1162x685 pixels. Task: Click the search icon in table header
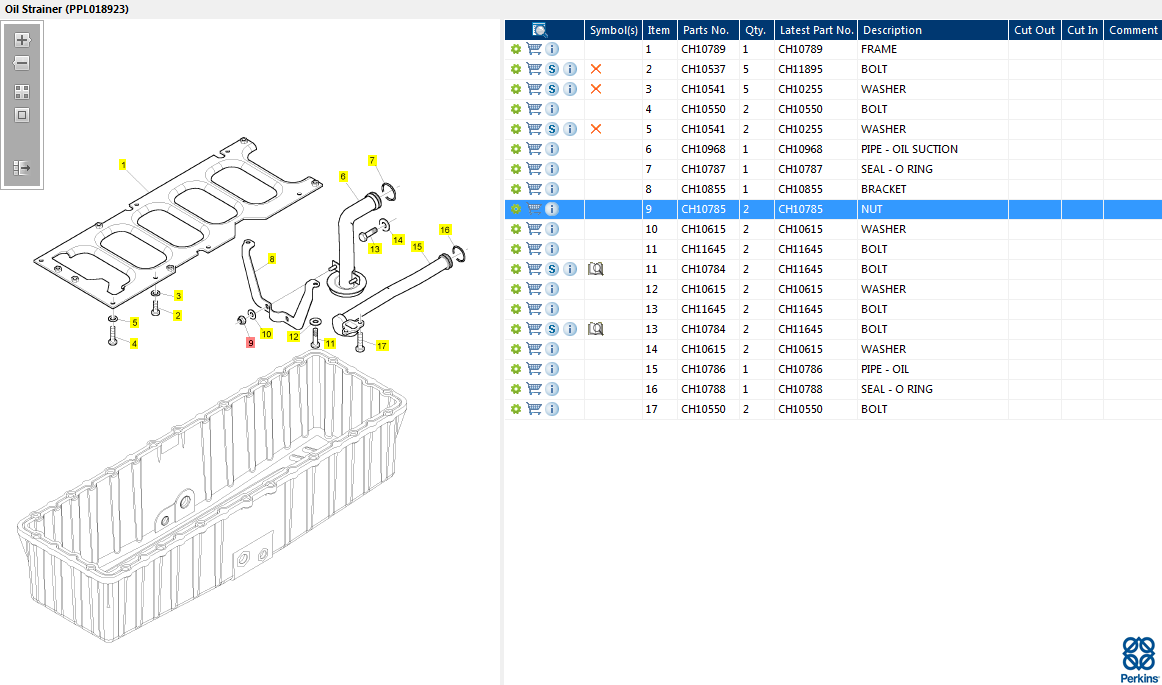540,30
